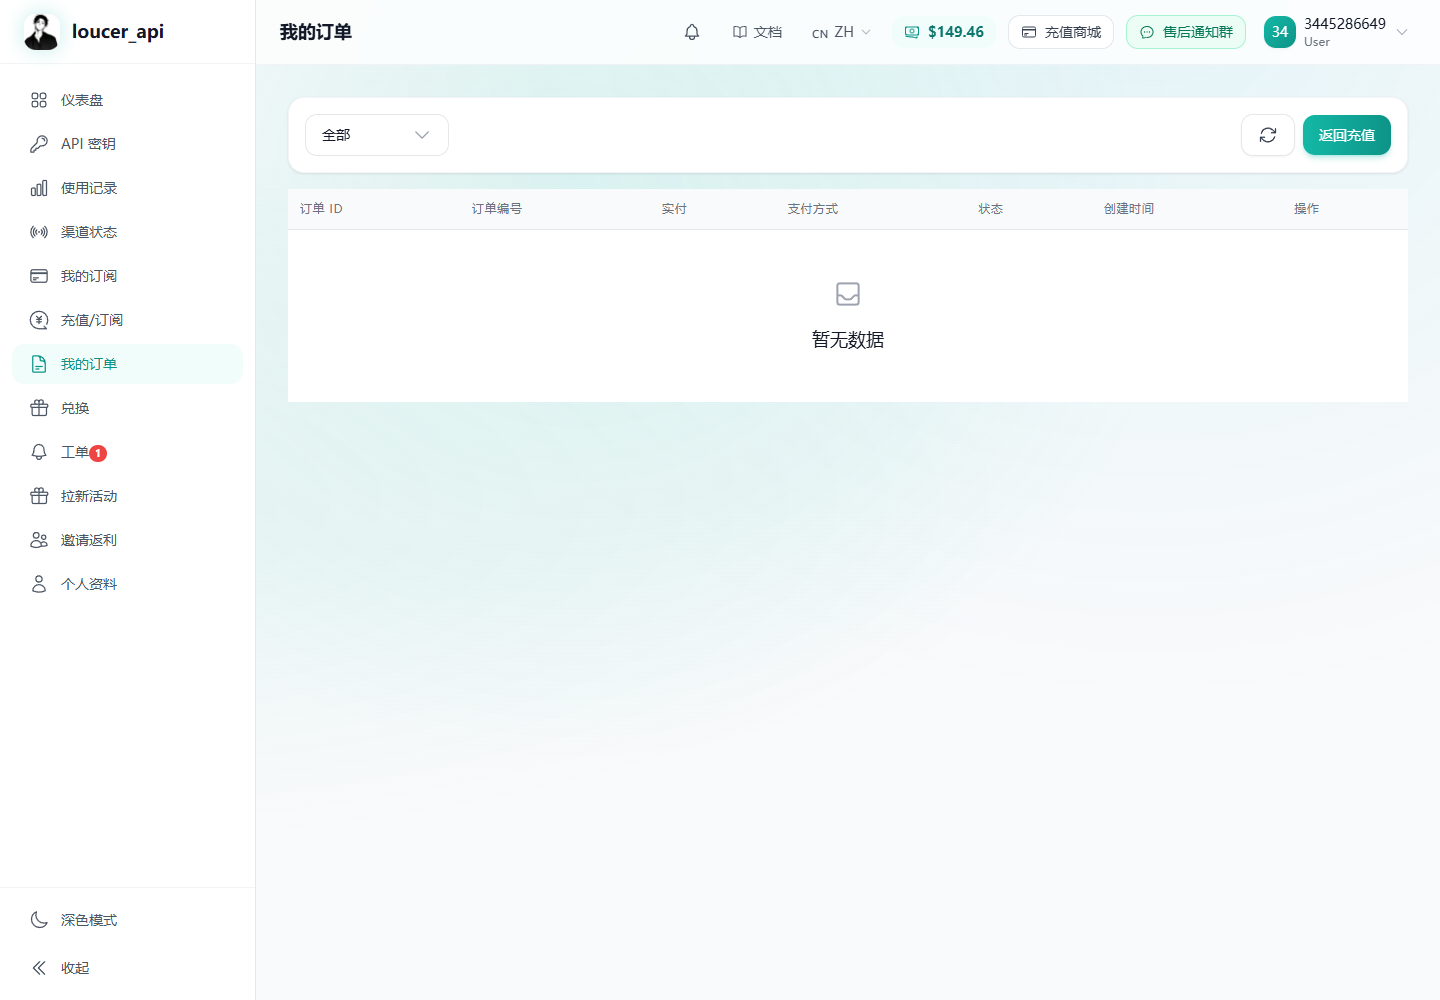Click the 操作 column header
1440x1000 pixels.
(x=1306, y=209)
